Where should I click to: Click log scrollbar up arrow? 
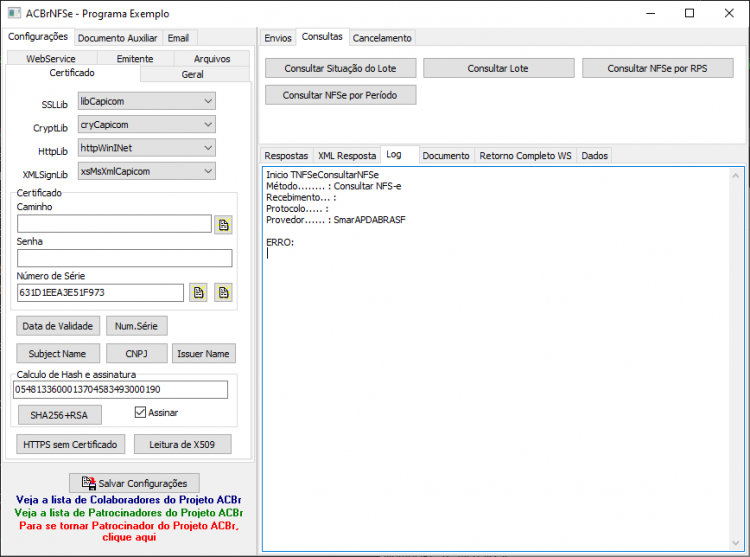pos(736,176)
